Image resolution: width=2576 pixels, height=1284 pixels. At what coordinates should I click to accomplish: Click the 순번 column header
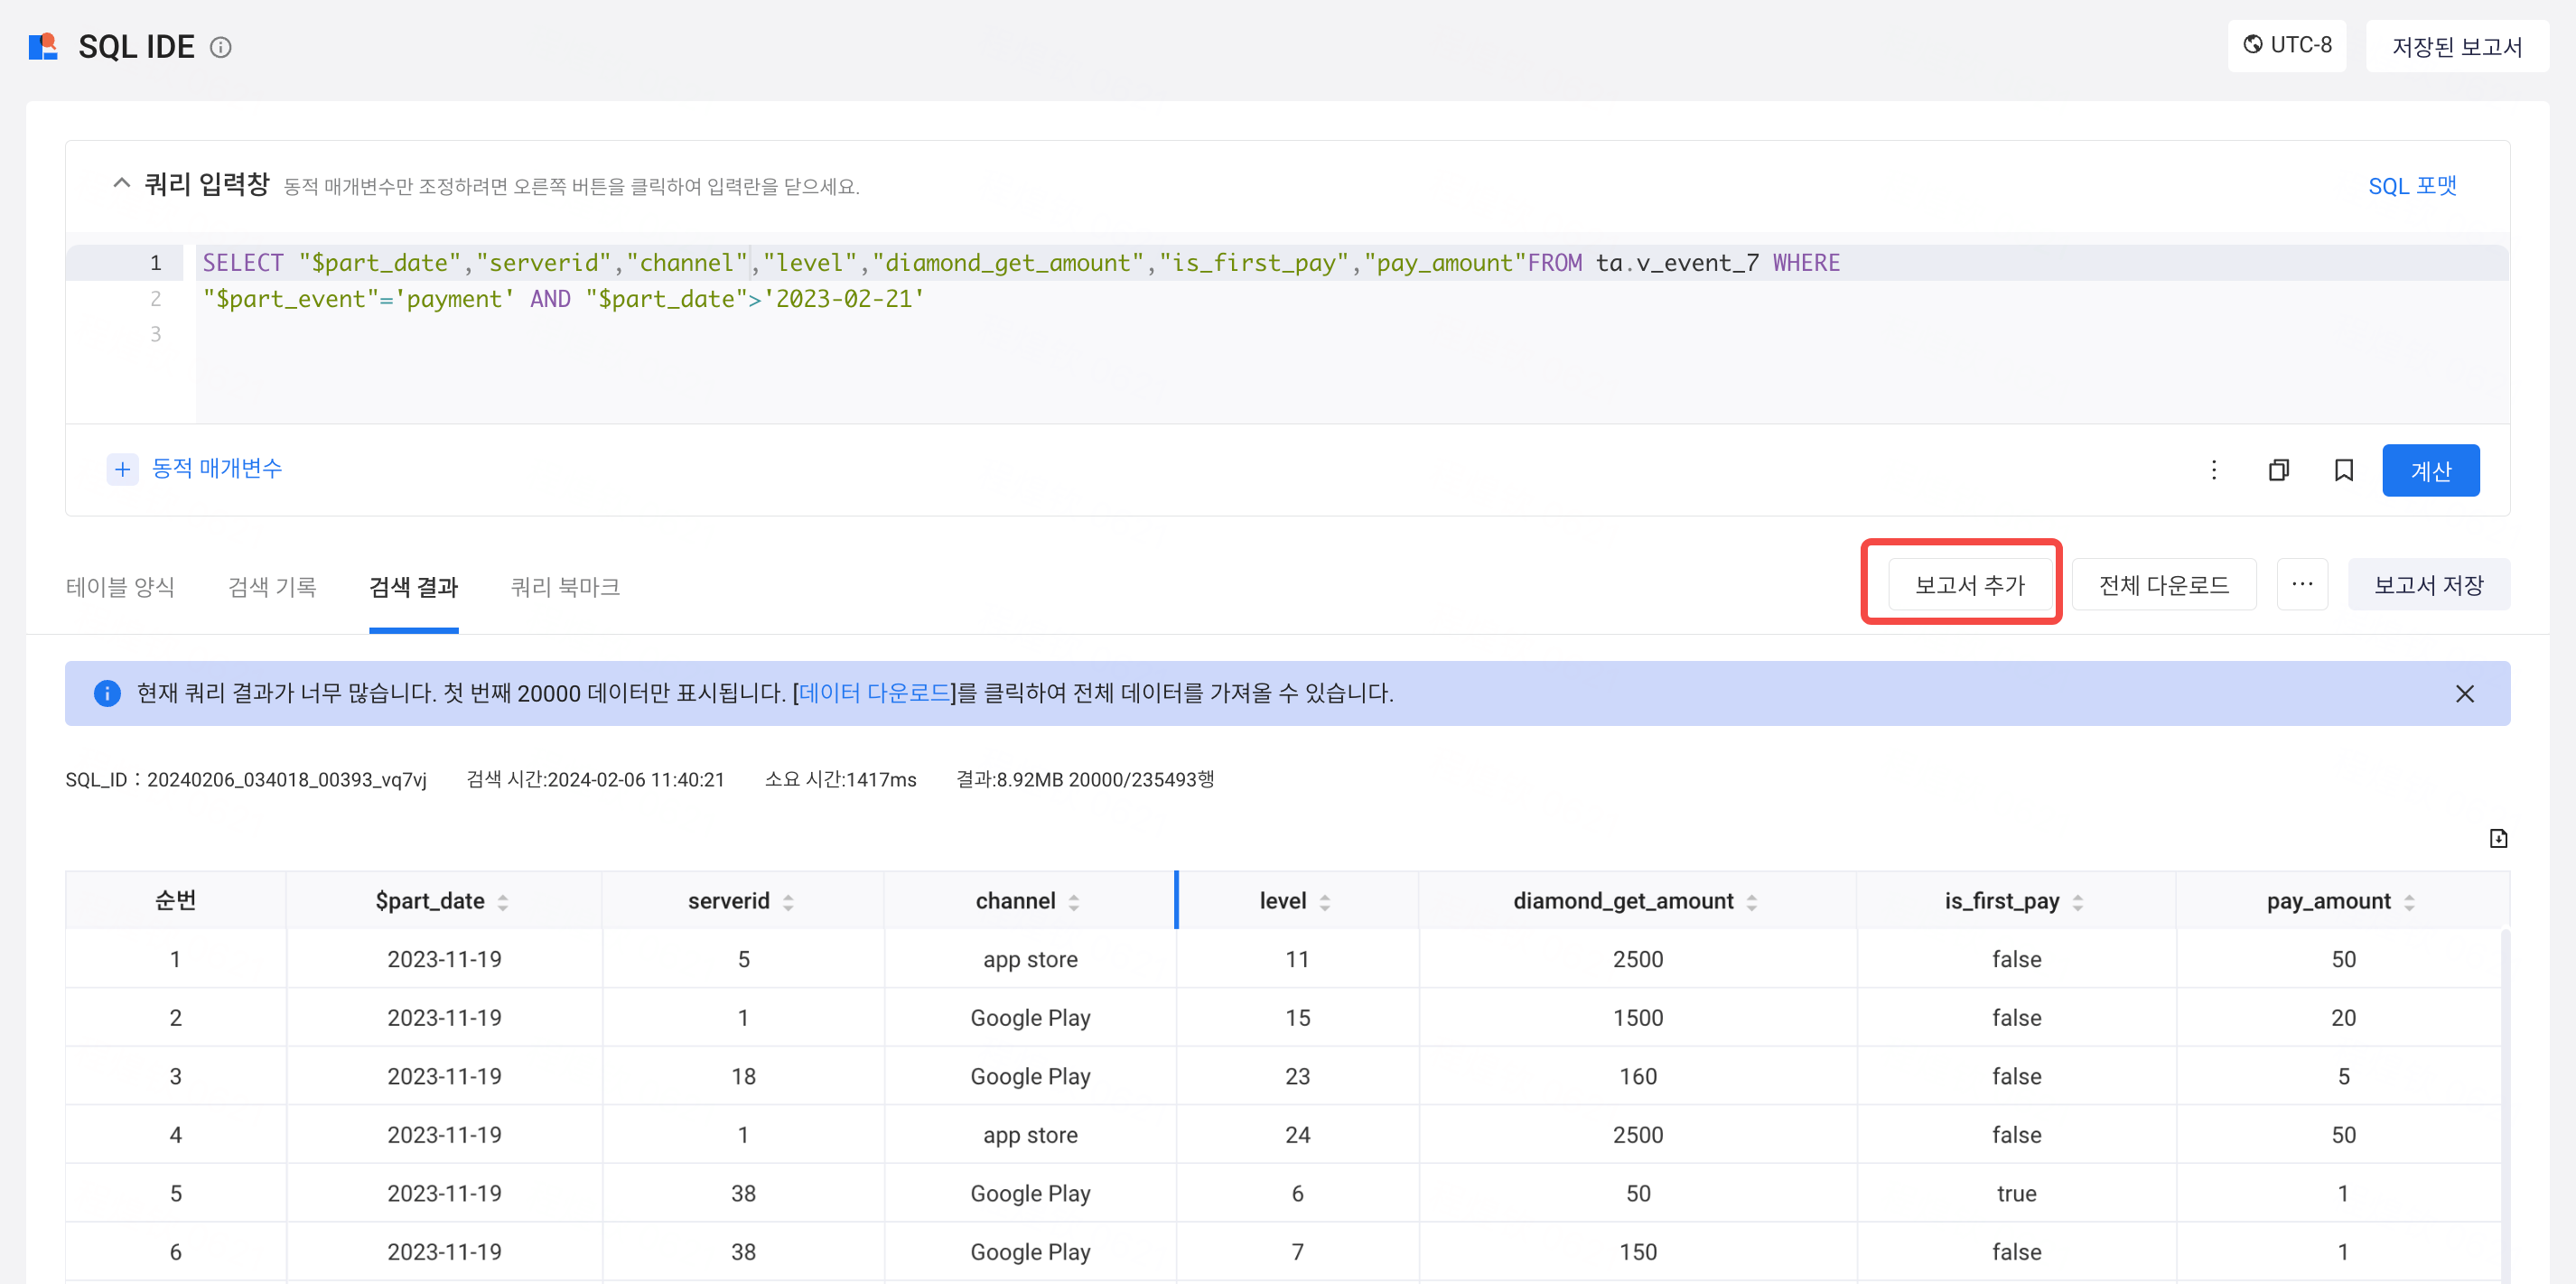click(175, 900)
